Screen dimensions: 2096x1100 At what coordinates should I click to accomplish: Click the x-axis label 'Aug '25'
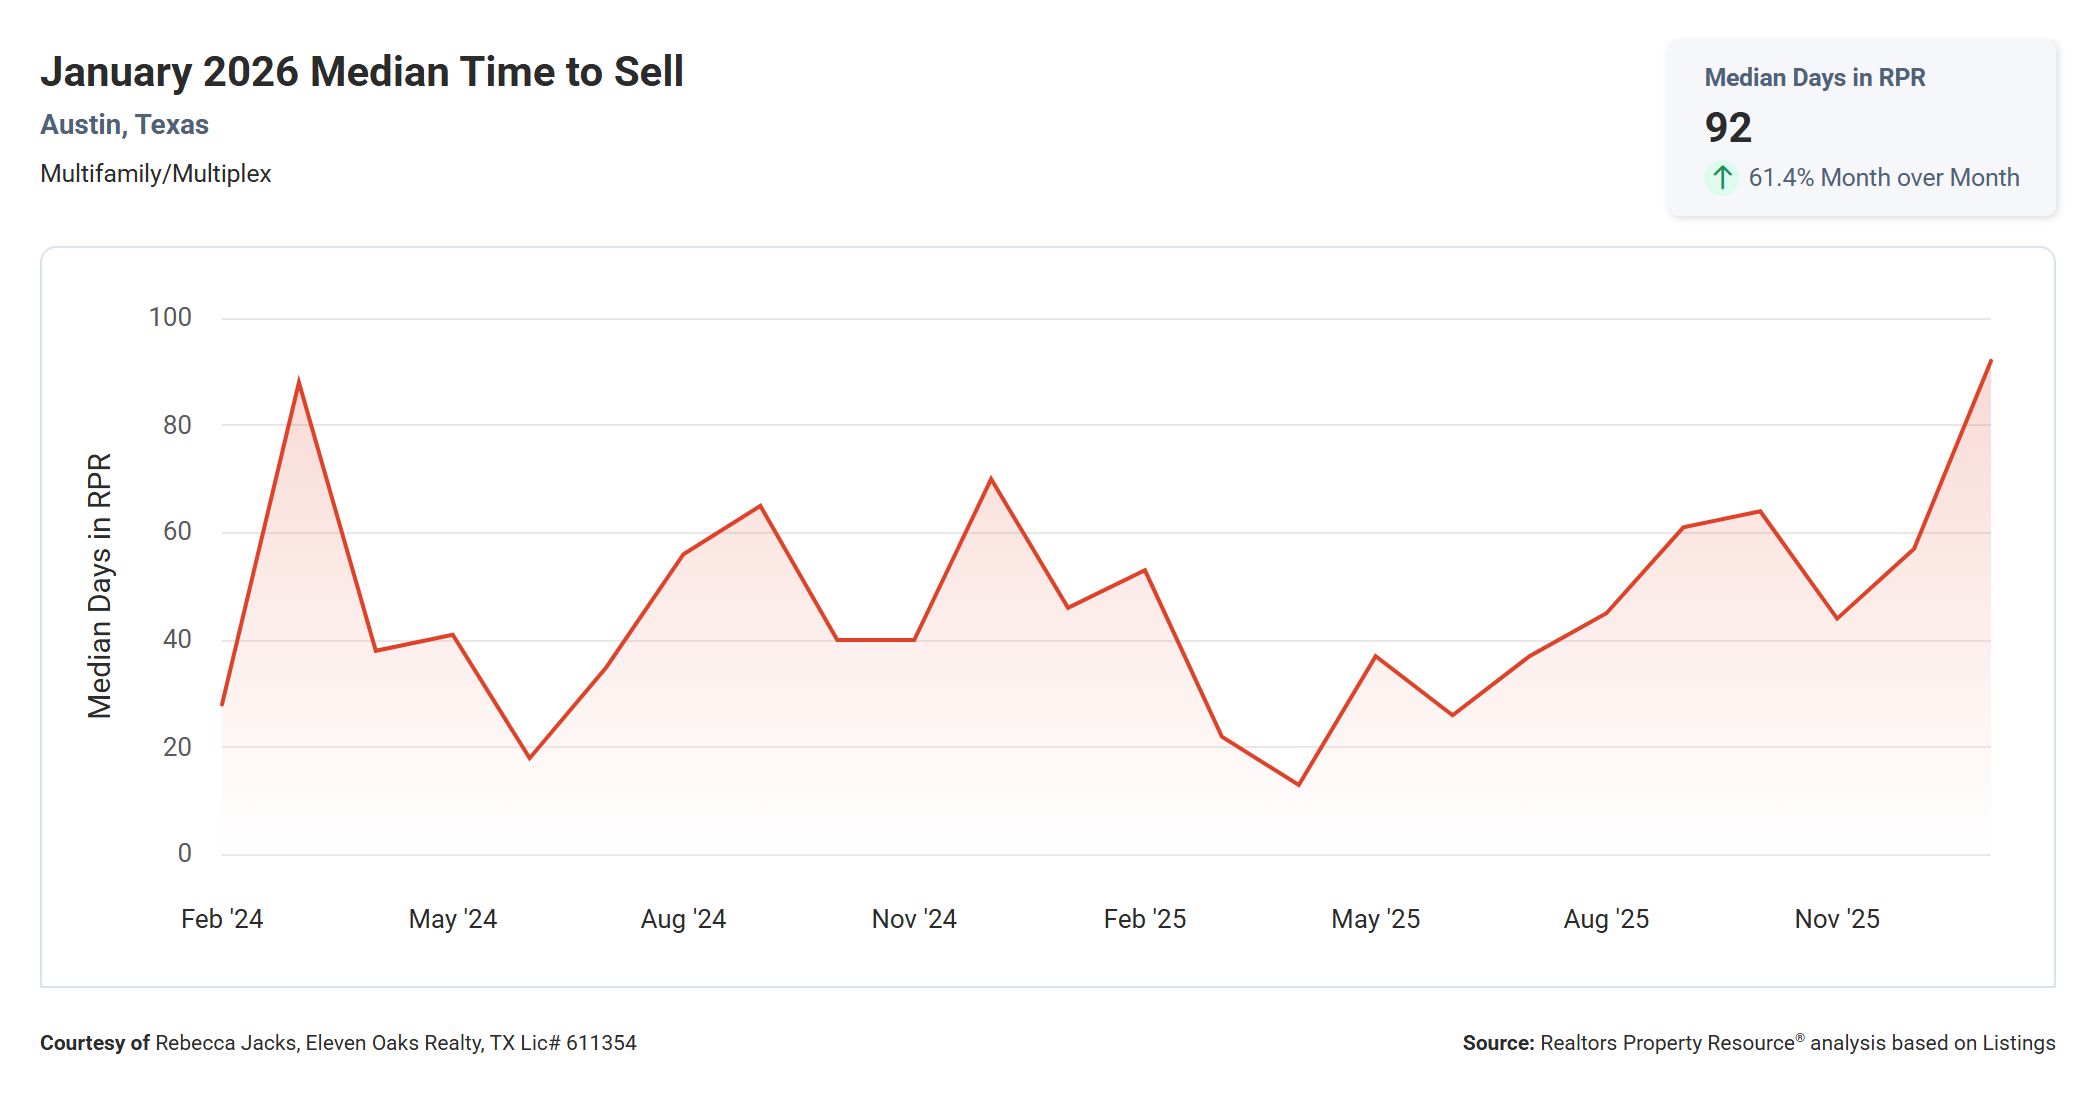tap(1606, 919)
